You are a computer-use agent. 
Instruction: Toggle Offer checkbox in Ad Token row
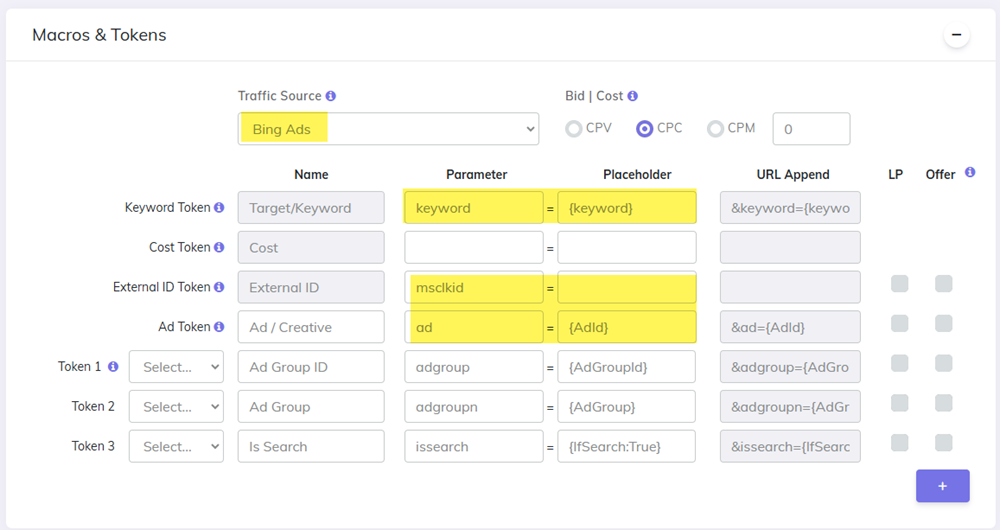[x=943, y=323]
